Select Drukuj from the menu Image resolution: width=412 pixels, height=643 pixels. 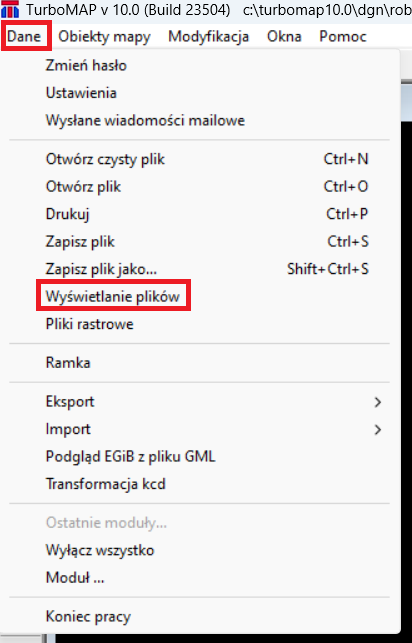coord(200,214)
